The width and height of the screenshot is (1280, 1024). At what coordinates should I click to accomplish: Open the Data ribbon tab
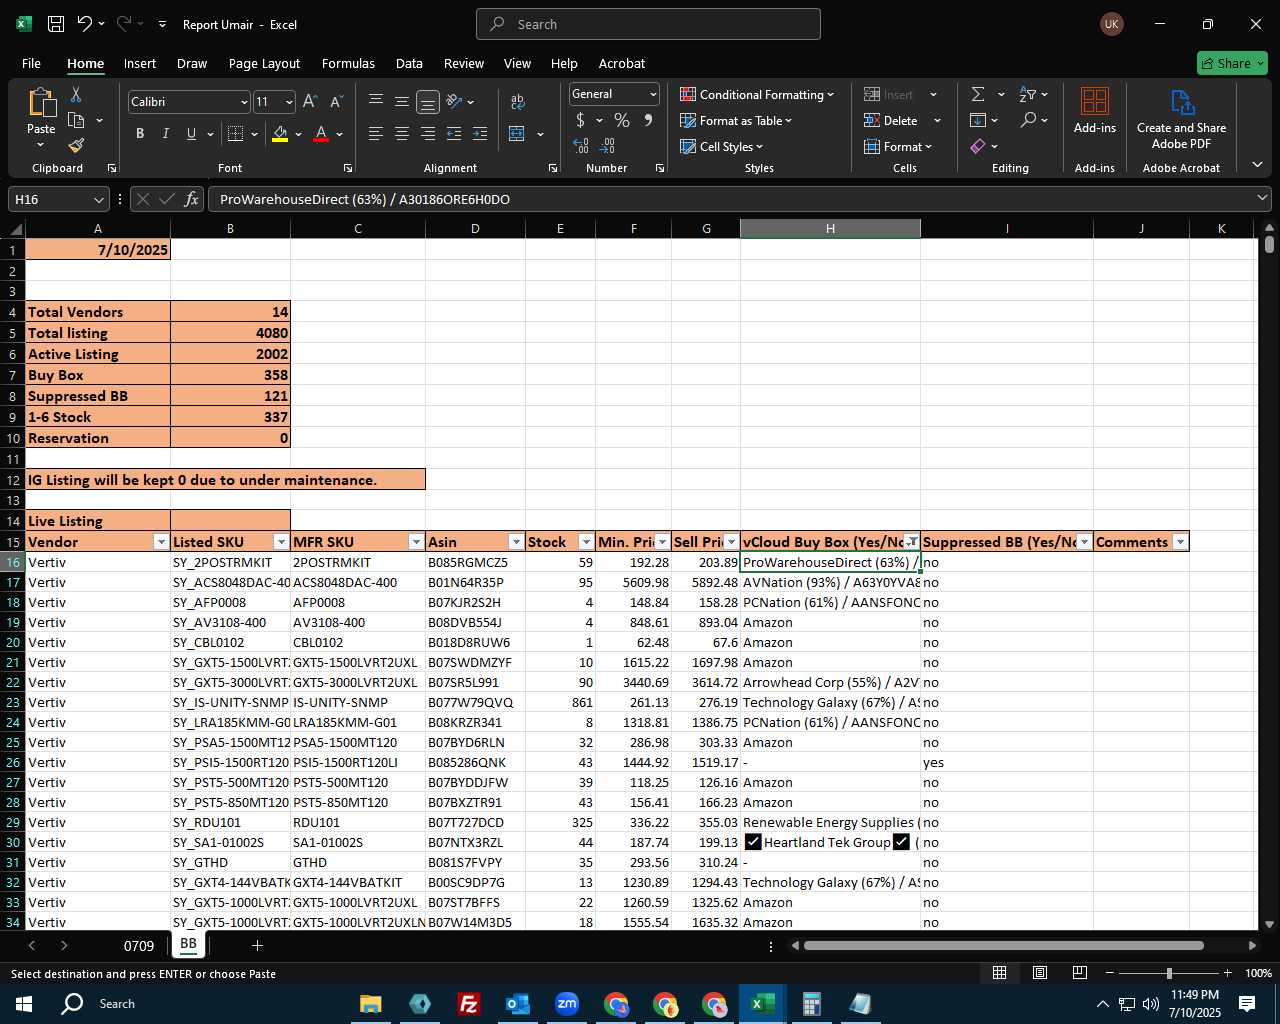pos(409,63)
